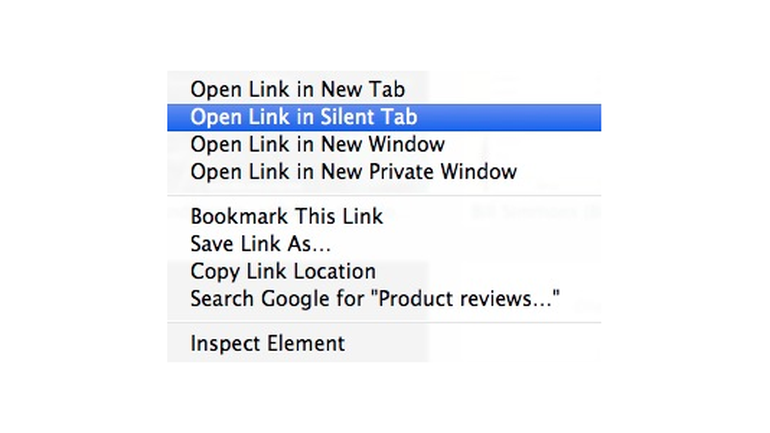Copy the link's location to clipboard
This screenshot has height=433, width=770.
[x=283, y=271]
